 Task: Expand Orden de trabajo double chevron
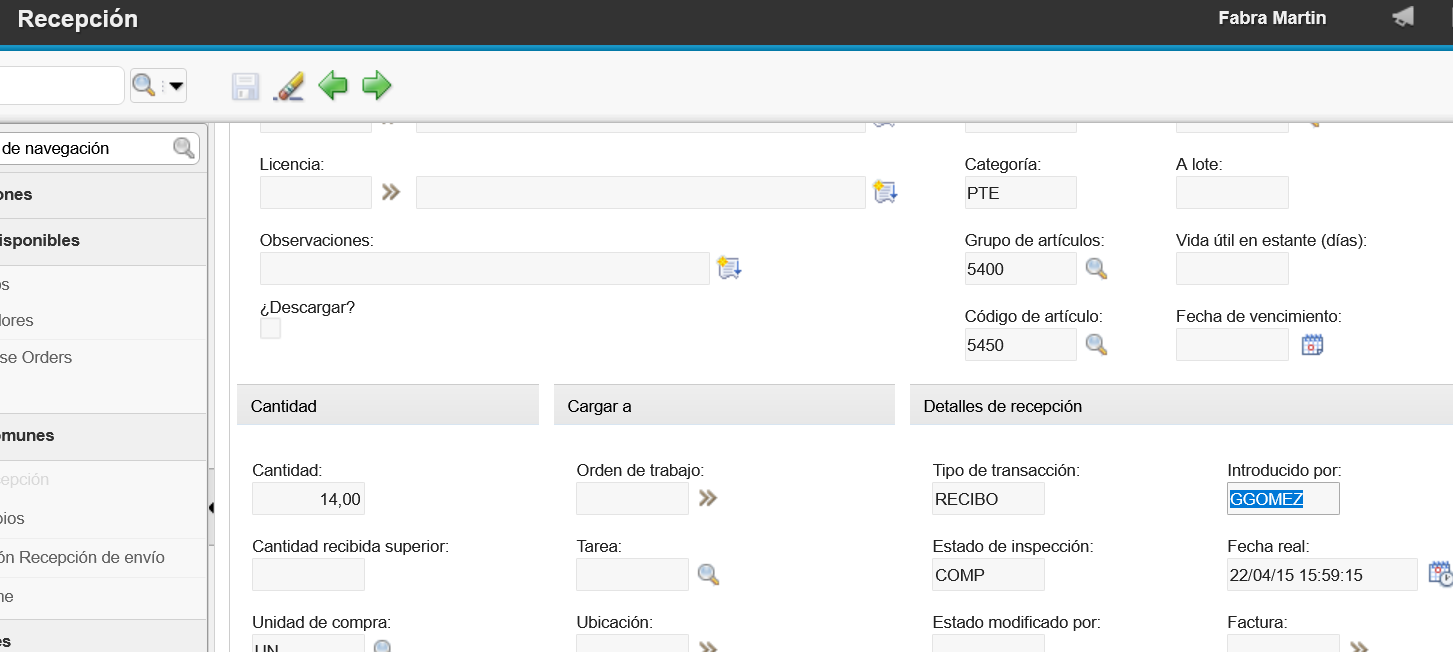[708, 498]
